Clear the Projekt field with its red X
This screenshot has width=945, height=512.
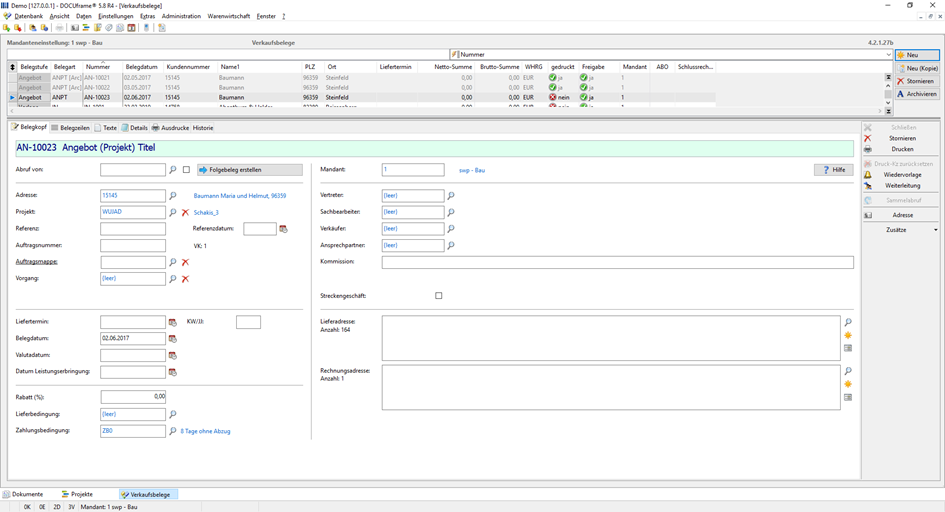click(x=185, y=212)
